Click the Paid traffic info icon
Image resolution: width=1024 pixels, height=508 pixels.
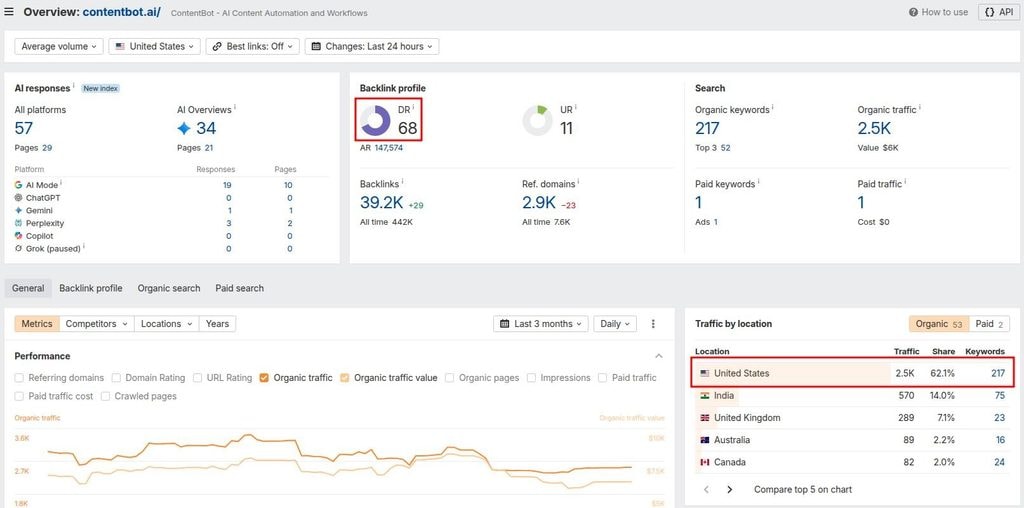[x=906, y=182]
